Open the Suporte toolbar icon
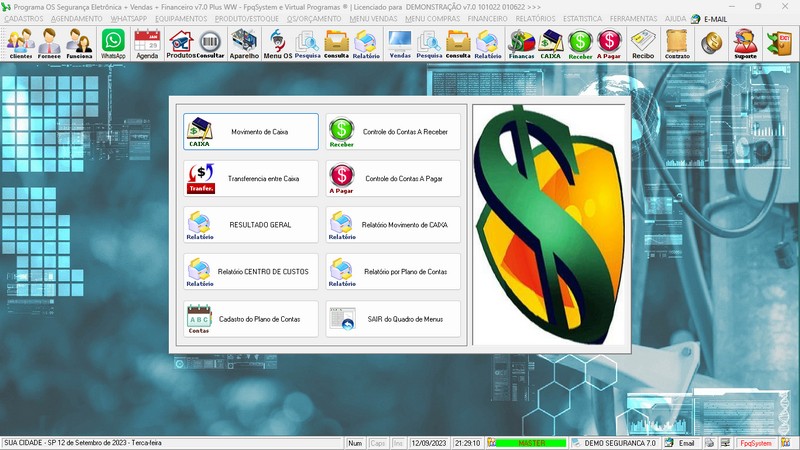Viewport: 800px width, 450px height. 745,44
